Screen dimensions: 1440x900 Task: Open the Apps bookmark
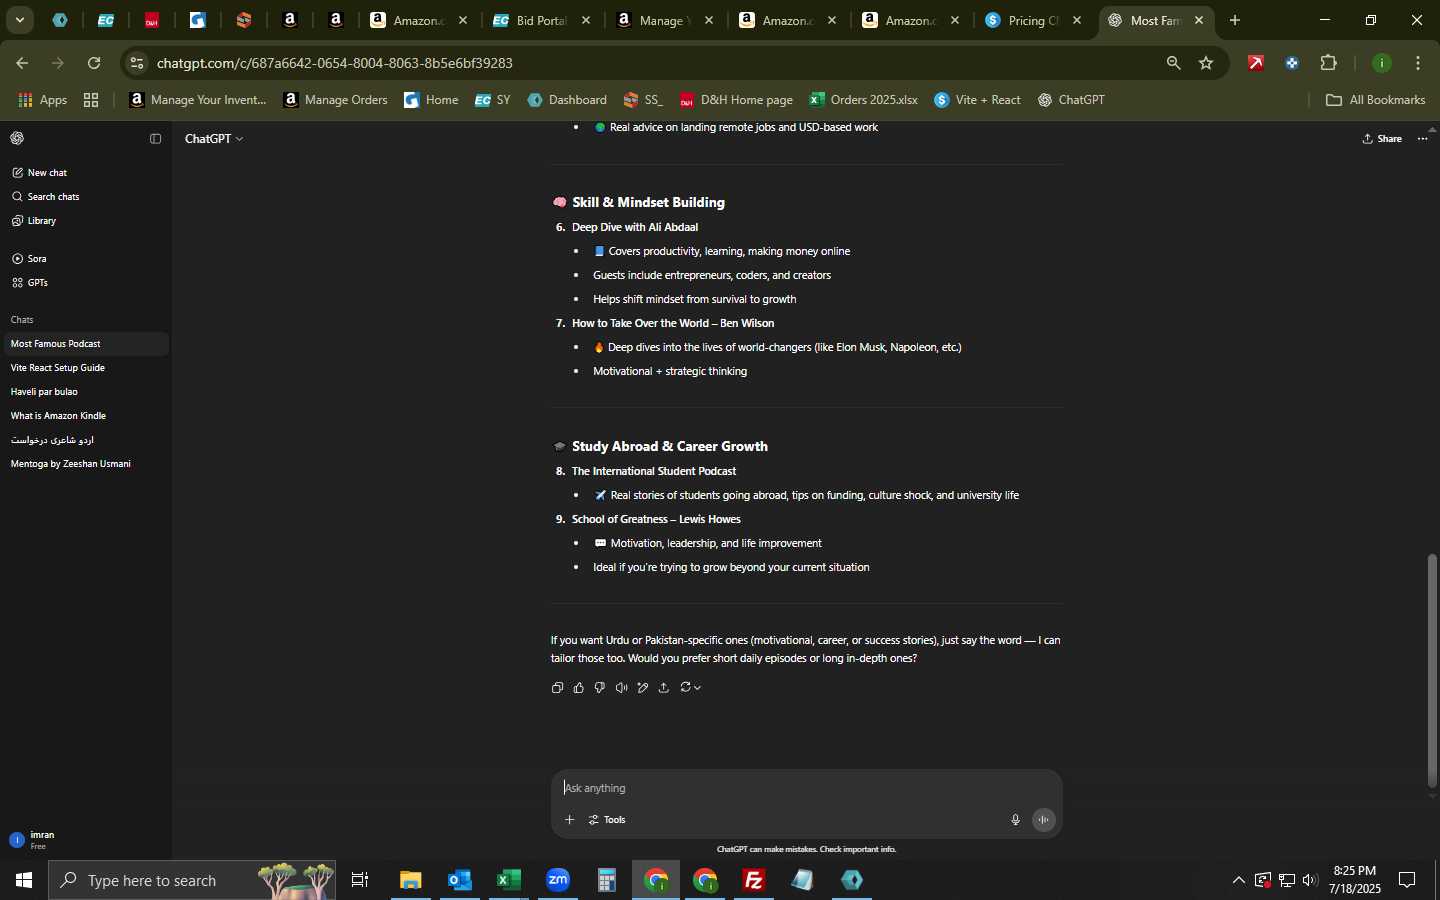coord(43,100)
